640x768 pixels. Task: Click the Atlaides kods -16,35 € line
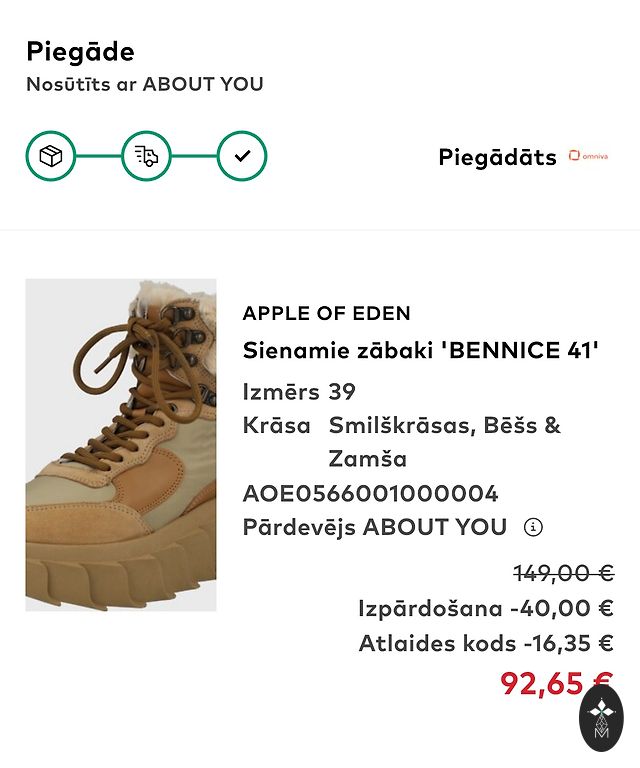coord(485,643)
